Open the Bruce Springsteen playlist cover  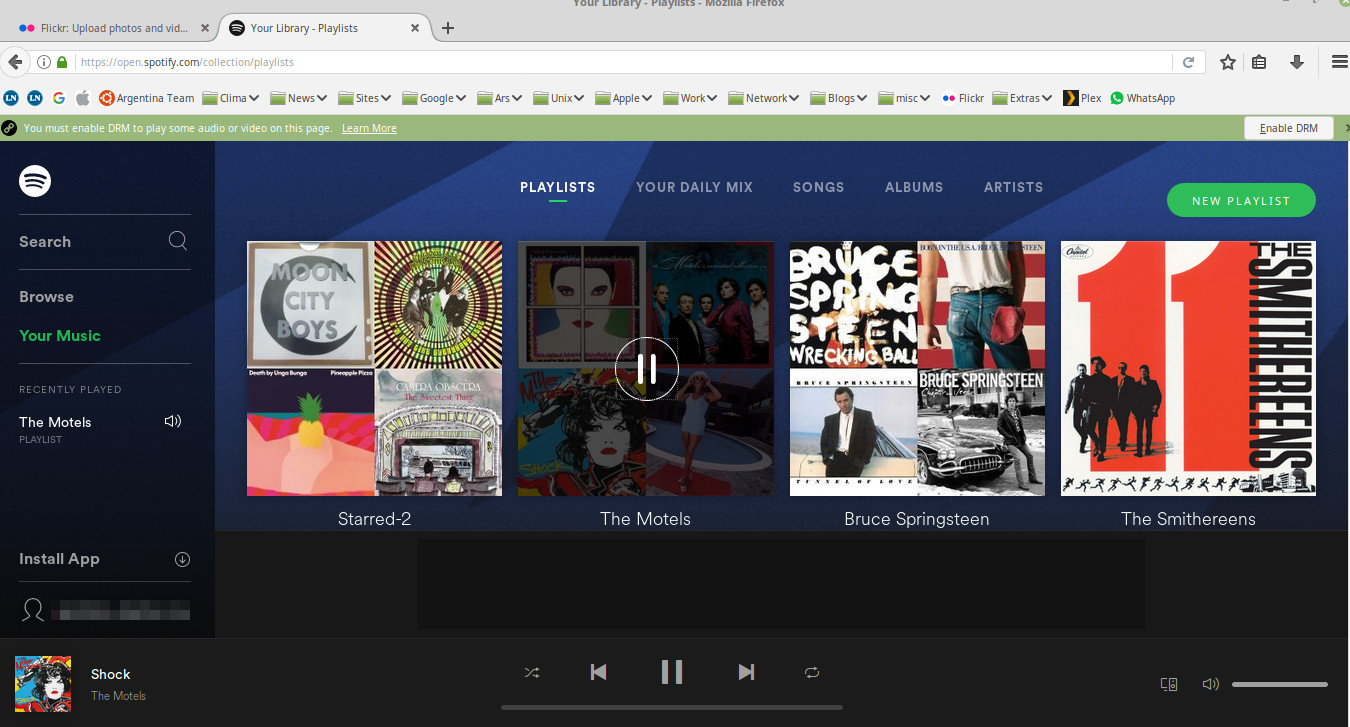coord(917,368)
